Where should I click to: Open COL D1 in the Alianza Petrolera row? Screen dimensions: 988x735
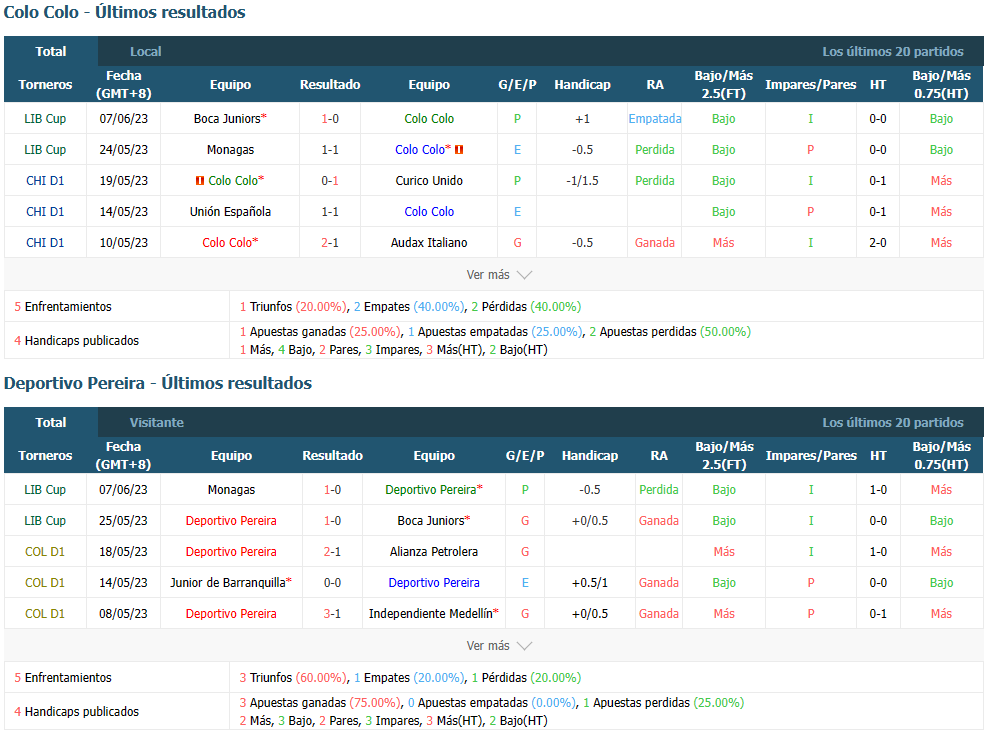click(x=45, y=552)
